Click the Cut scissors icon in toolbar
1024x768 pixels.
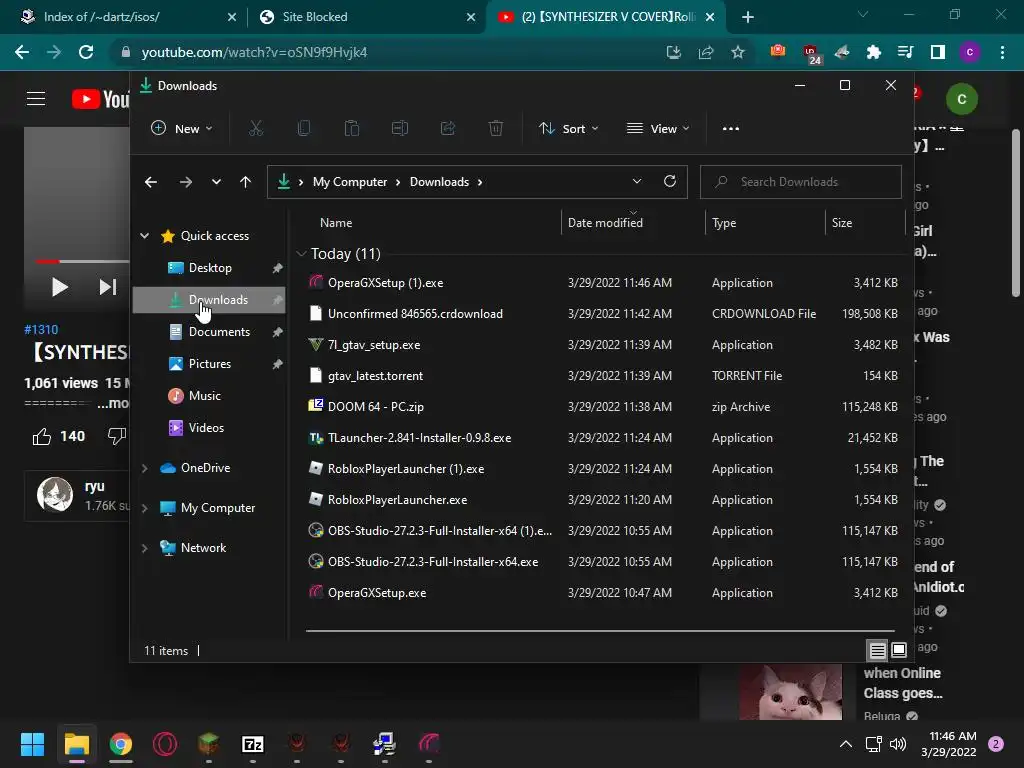click(255, 129)
